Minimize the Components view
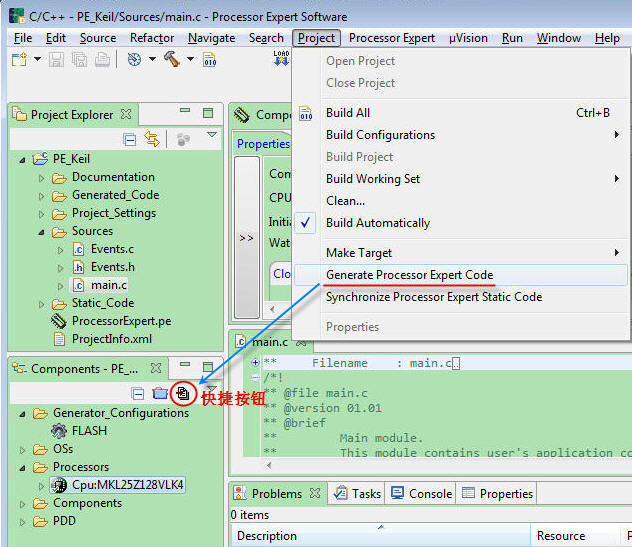632x547 pixels. click(x=185, y=364)
